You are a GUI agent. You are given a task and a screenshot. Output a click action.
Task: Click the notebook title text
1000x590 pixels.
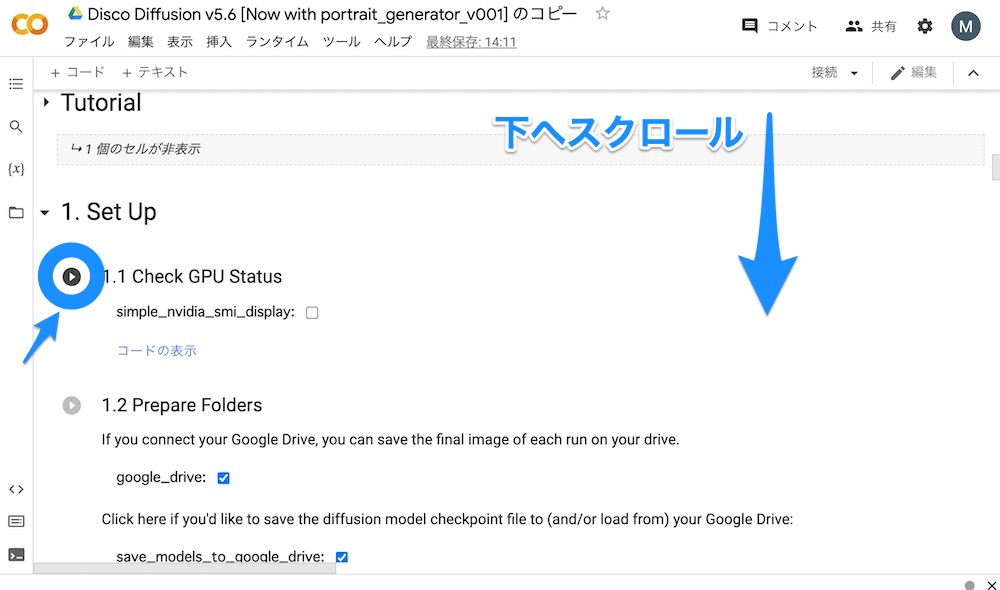[332, 14]
